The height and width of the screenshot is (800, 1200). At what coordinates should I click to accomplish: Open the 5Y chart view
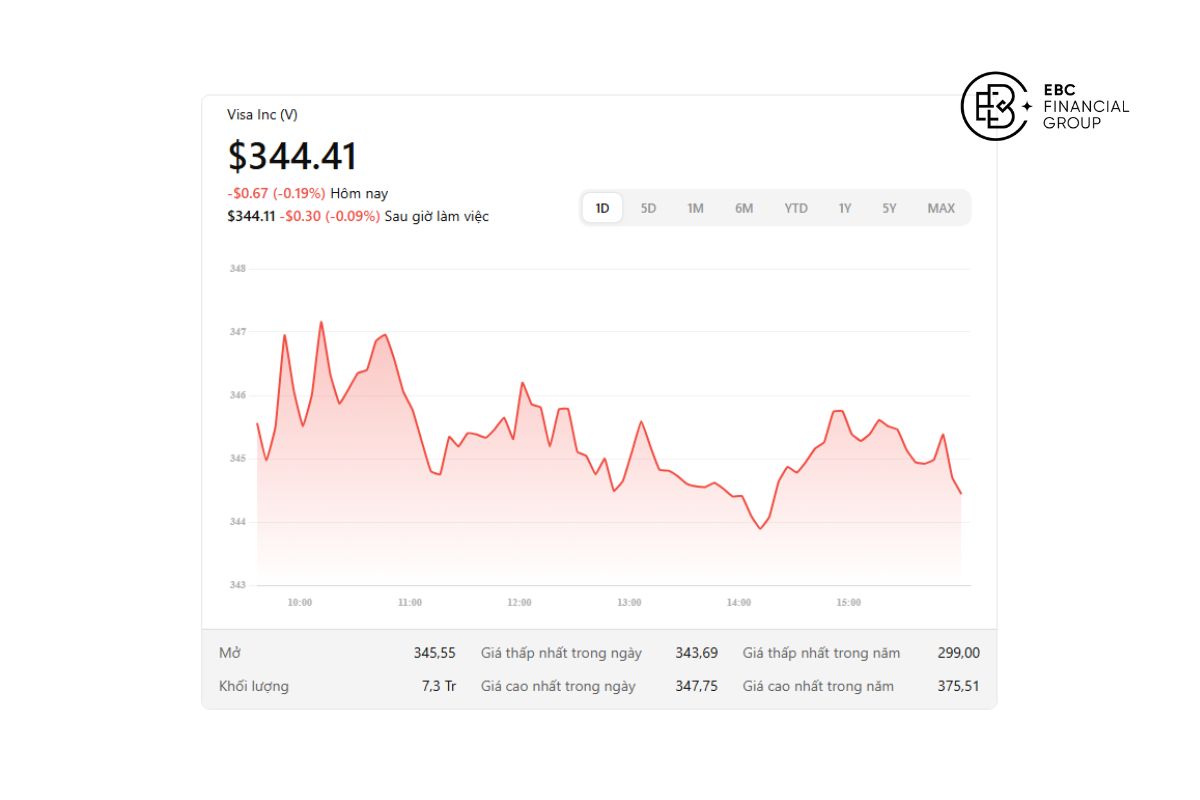coord(889,208)
